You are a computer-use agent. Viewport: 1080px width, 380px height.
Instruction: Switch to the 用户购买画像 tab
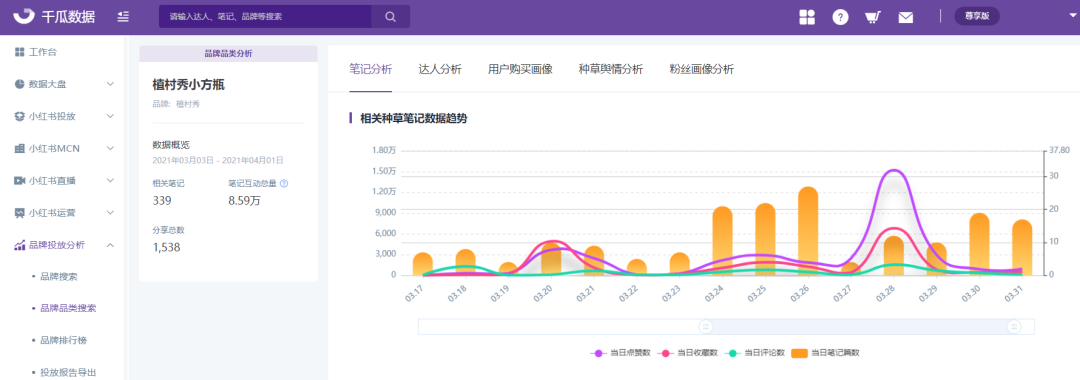pyautogui.click(x=520, y=69)
